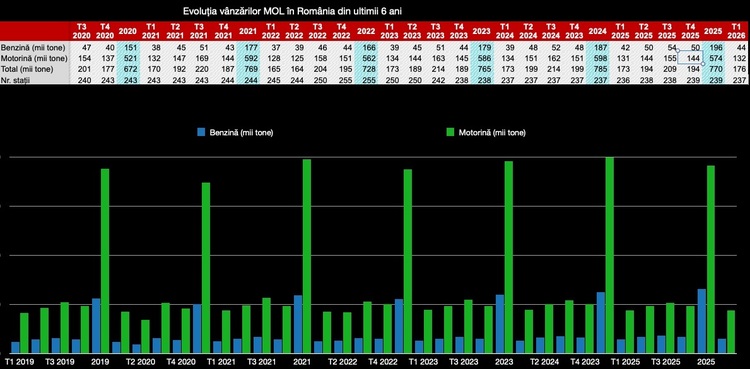Click blue Benzină swatch in chart legend
The width and height of the screenshot is (750, 369).
pyautogui.click(x=201, y=133)
